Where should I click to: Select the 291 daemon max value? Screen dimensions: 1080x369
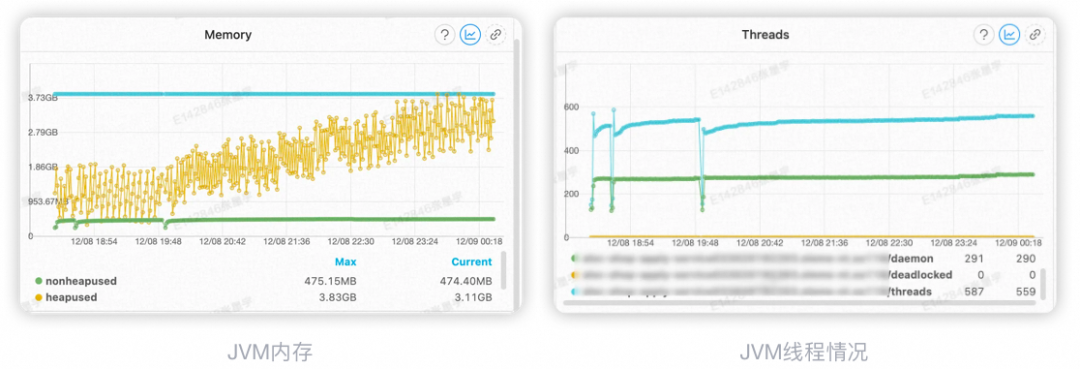[x=975, y=259]
